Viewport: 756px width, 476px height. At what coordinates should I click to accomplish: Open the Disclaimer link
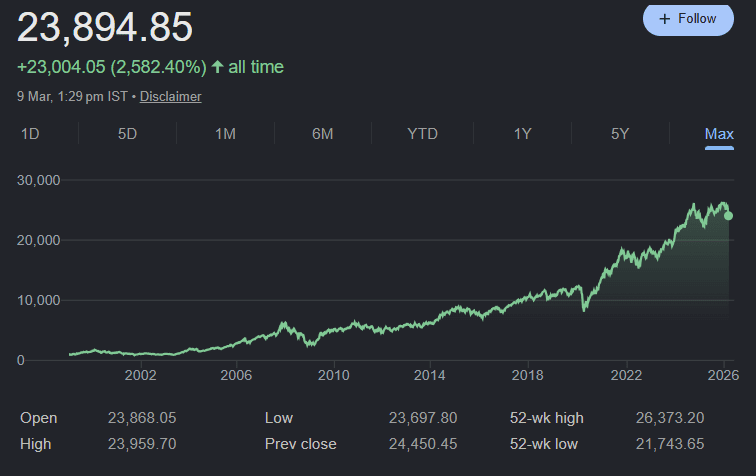pyautogui.click(x=170, y=97)
